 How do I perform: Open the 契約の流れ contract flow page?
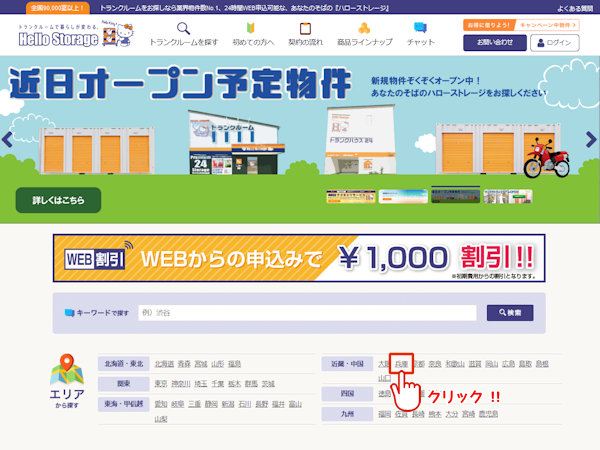(x=305, y=34)
